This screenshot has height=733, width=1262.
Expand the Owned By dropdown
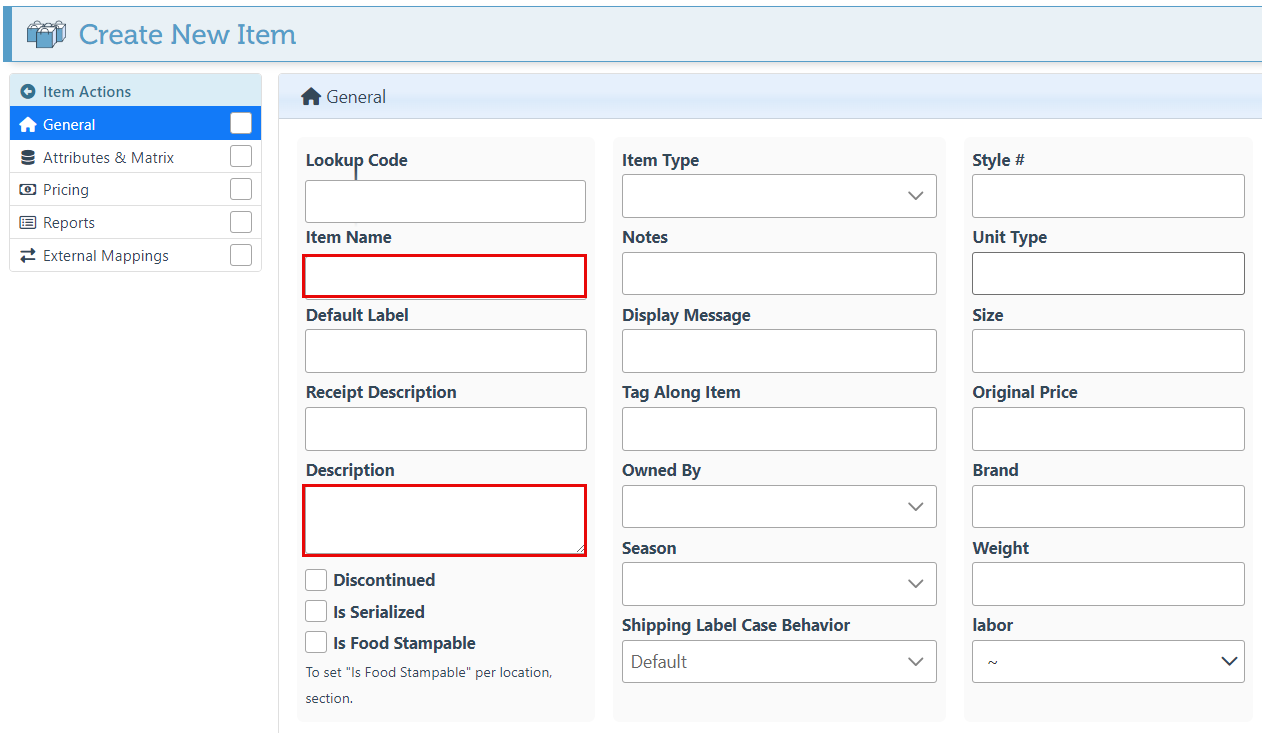779,507
